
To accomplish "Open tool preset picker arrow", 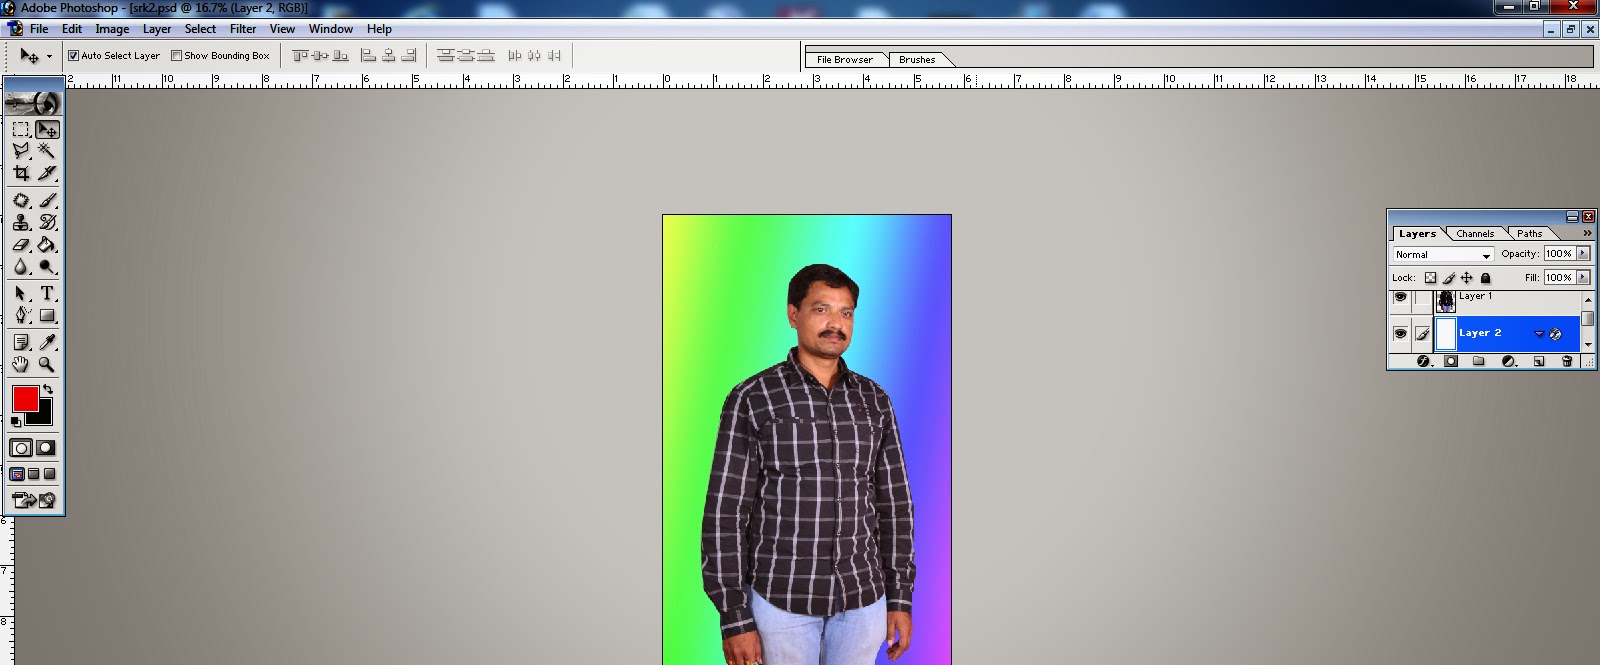I will 49,57.
